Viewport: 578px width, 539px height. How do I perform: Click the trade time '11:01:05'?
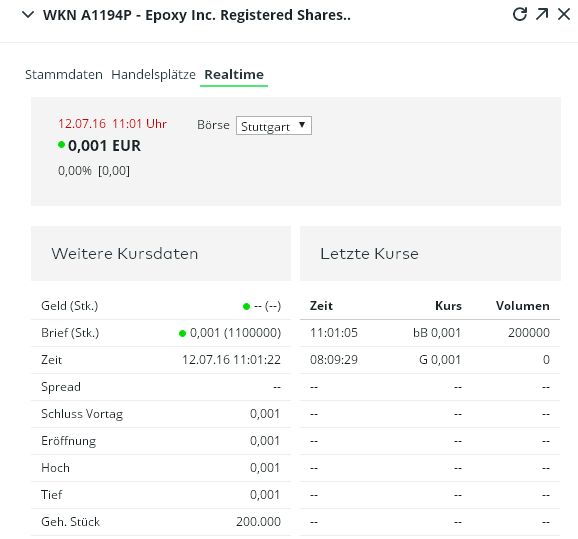coord(334,333)
